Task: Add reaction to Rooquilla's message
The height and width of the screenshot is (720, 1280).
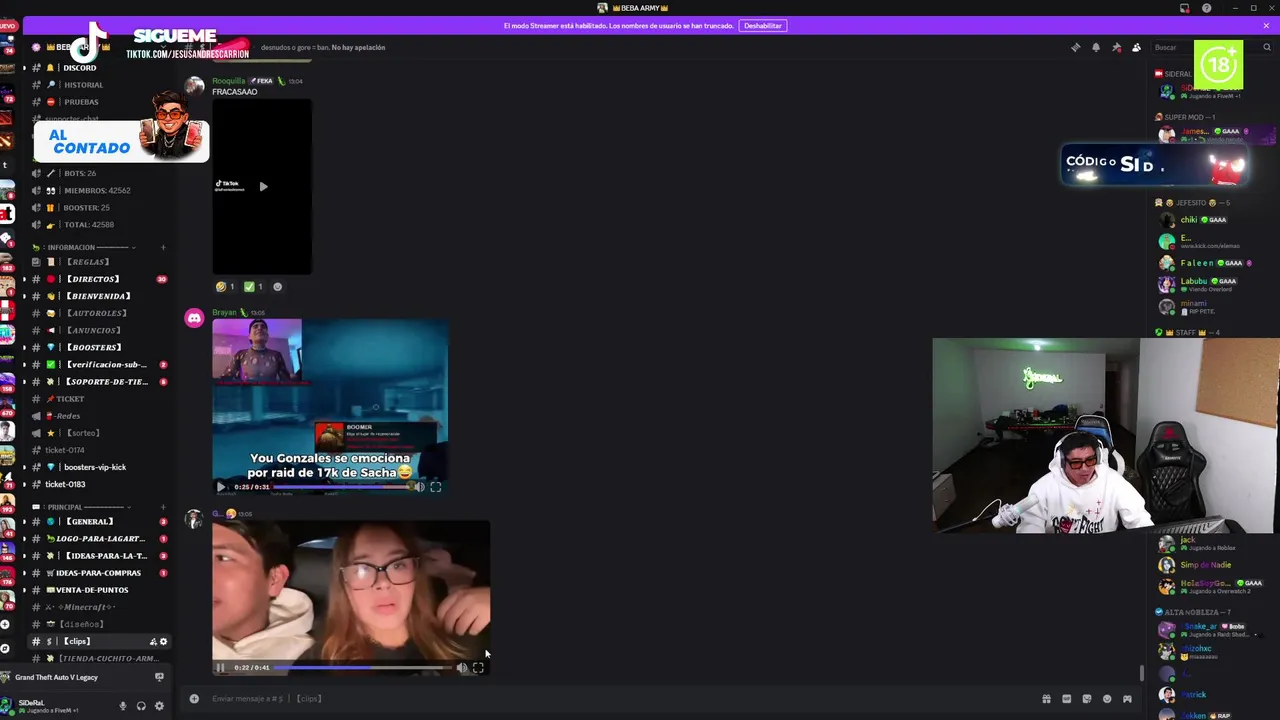Action: tap(277, 287)
